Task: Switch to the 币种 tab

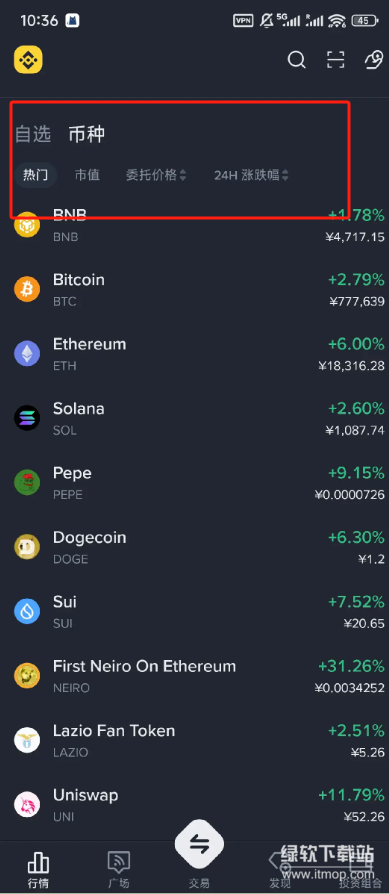Action: [x=87, y=135]
